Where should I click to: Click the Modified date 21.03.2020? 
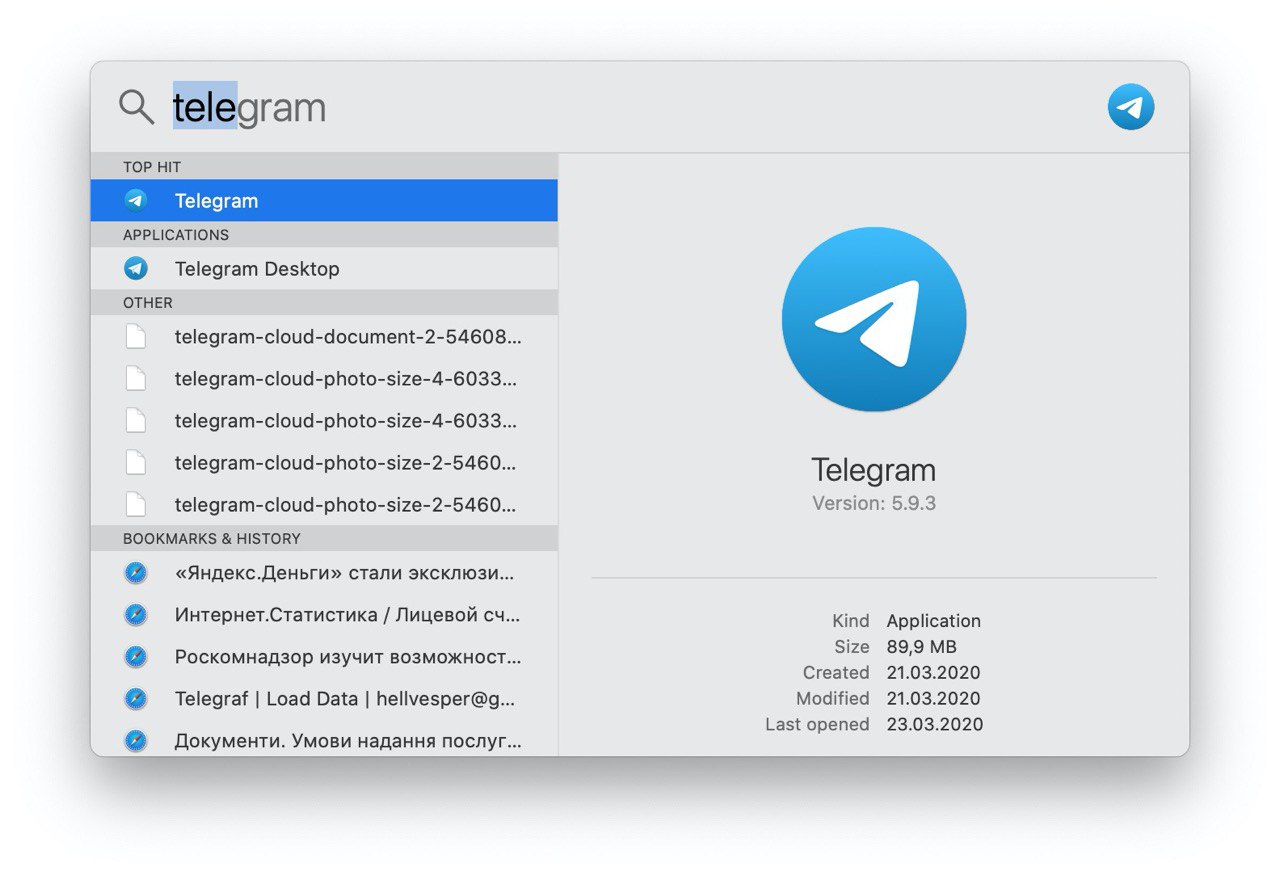click(x=934, y=699)
